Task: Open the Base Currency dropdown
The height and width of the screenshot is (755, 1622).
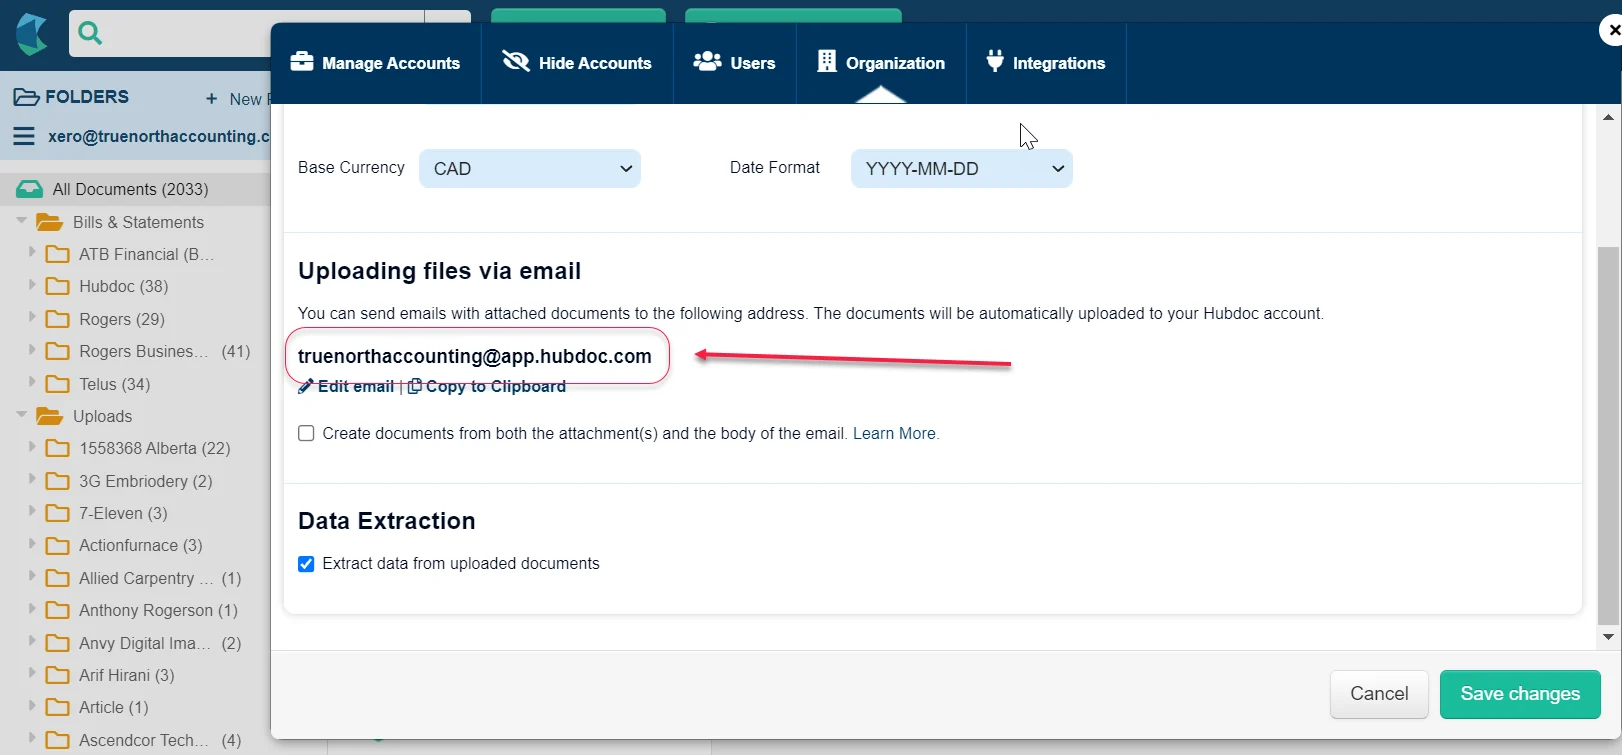Action: pos(530,169)
